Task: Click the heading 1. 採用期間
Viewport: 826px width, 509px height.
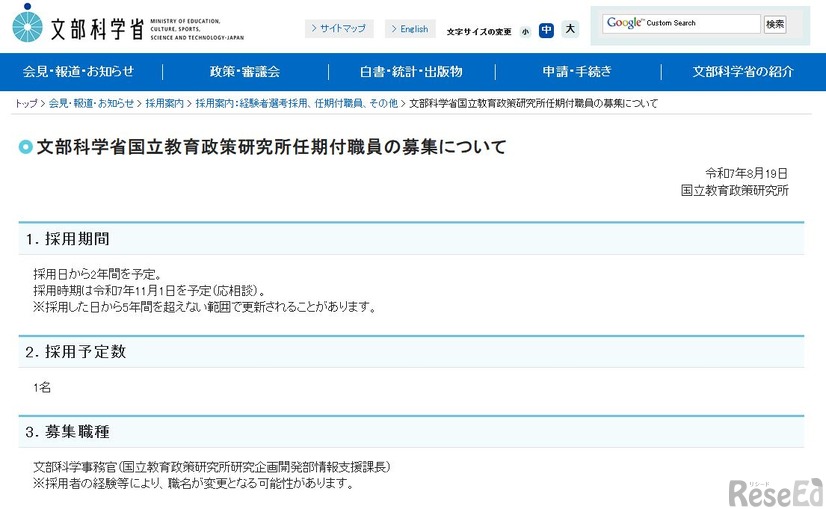Action: coord(67,239)
